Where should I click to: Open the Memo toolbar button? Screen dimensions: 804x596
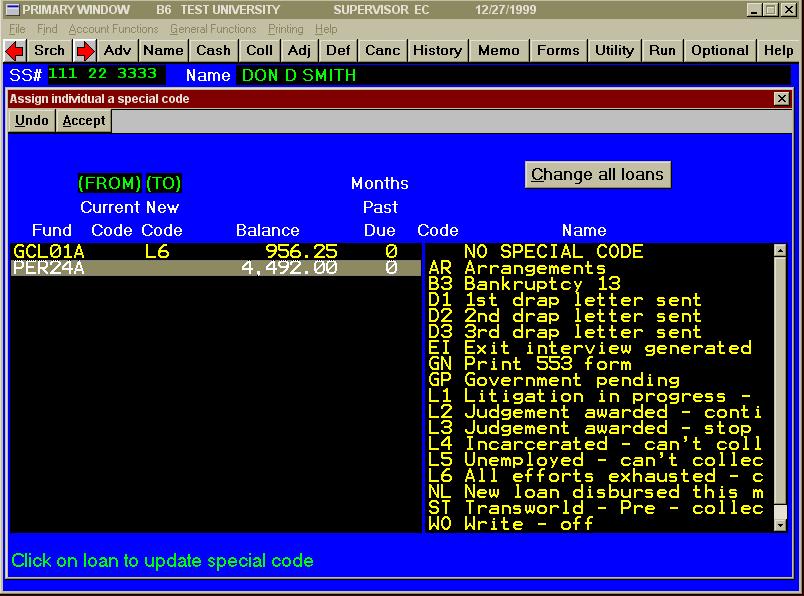coord(499,50)
